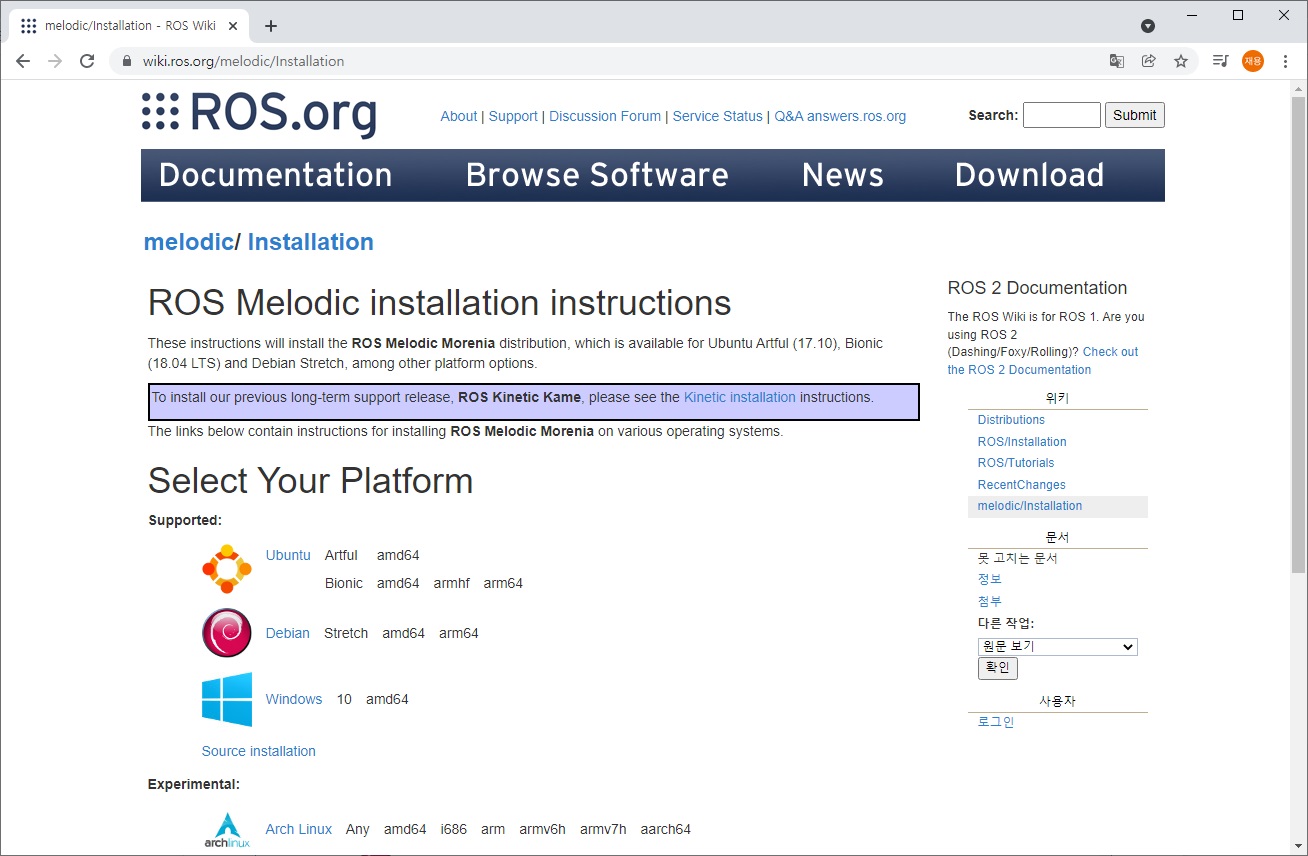
Task: Open Chrome three-dot menu
Action: [1285, 61]
